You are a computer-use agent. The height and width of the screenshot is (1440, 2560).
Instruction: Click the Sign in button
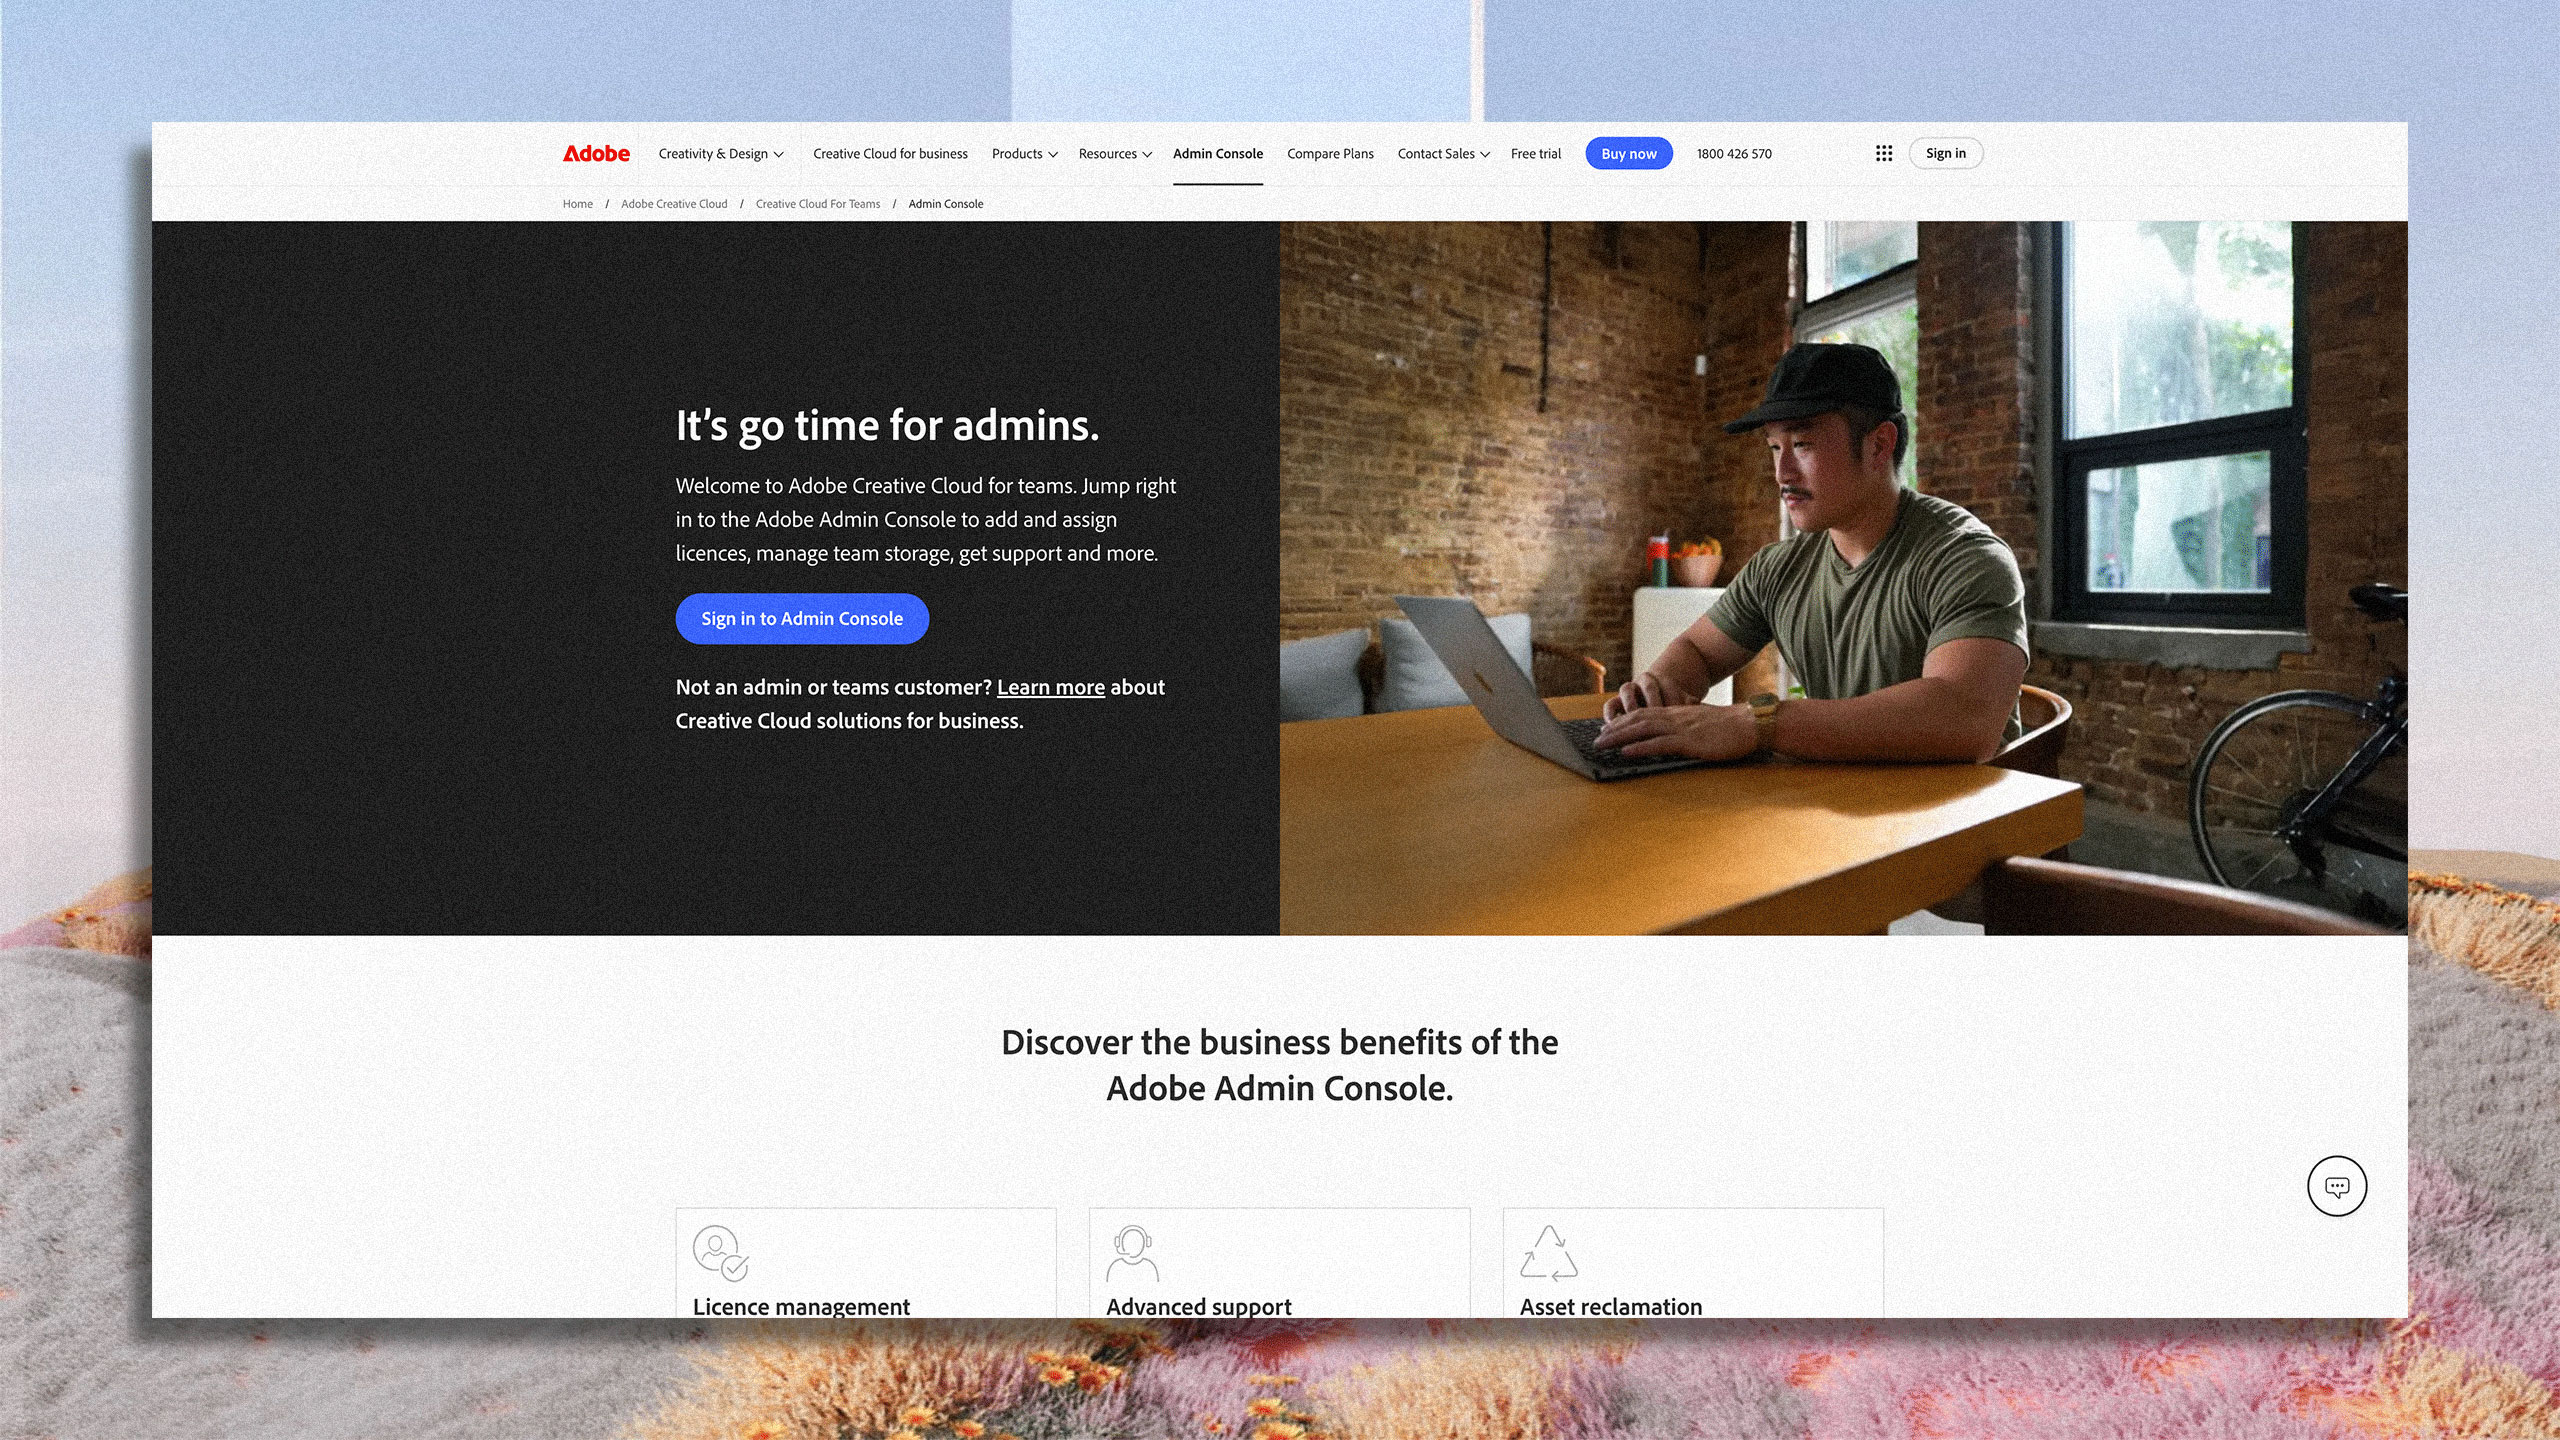(x=1945, y=153)
